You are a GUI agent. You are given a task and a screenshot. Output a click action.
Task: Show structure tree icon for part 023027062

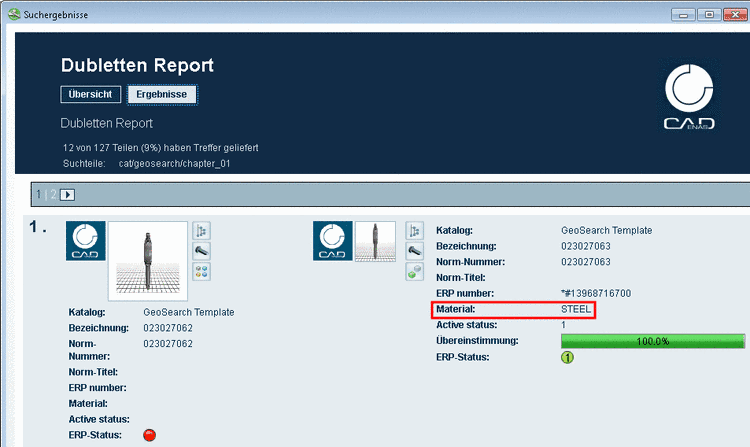click(201, 231)
